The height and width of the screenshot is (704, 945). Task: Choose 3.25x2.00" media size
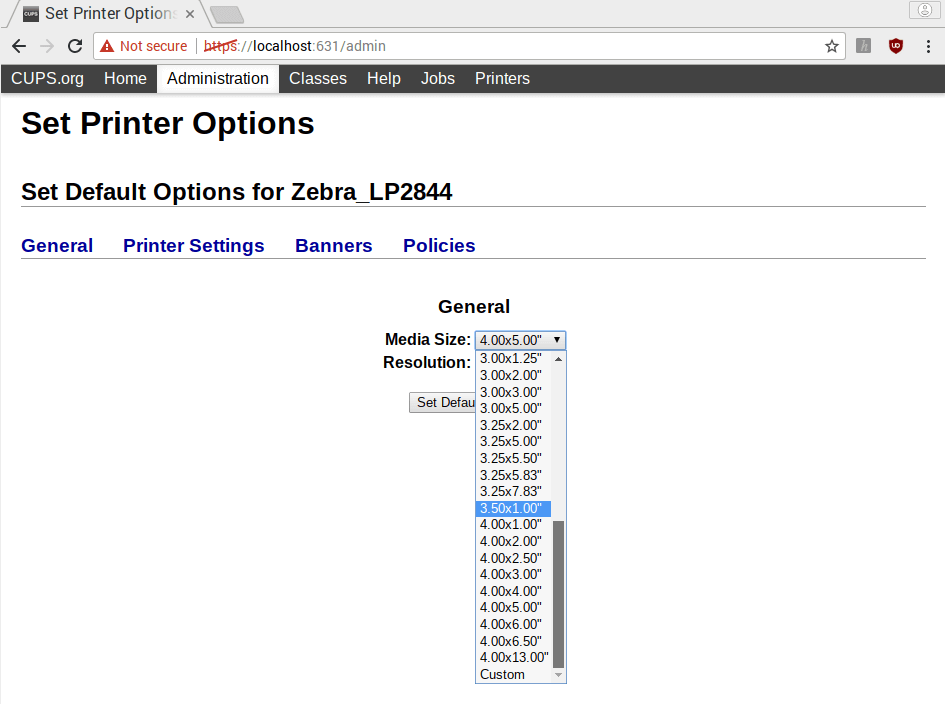(513, 426)
